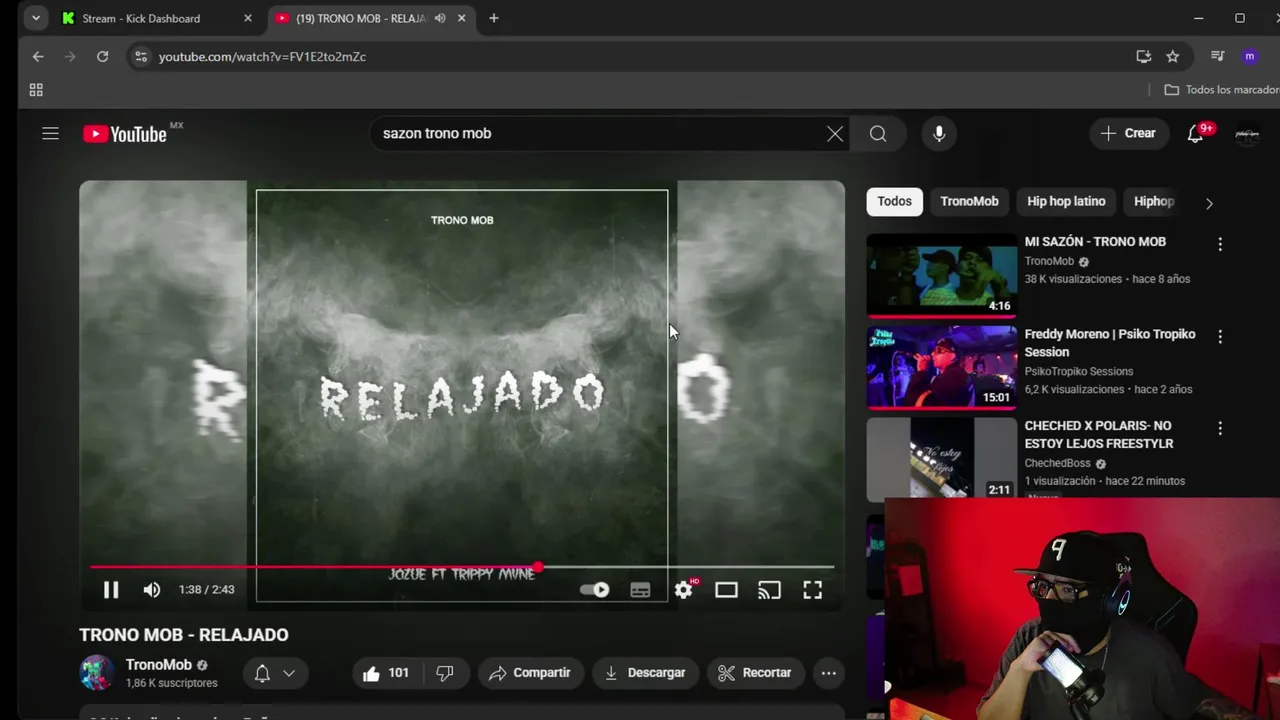Open options for Freddy Moreno video
Screen dimensions: 1280x720
(1219, 337)
